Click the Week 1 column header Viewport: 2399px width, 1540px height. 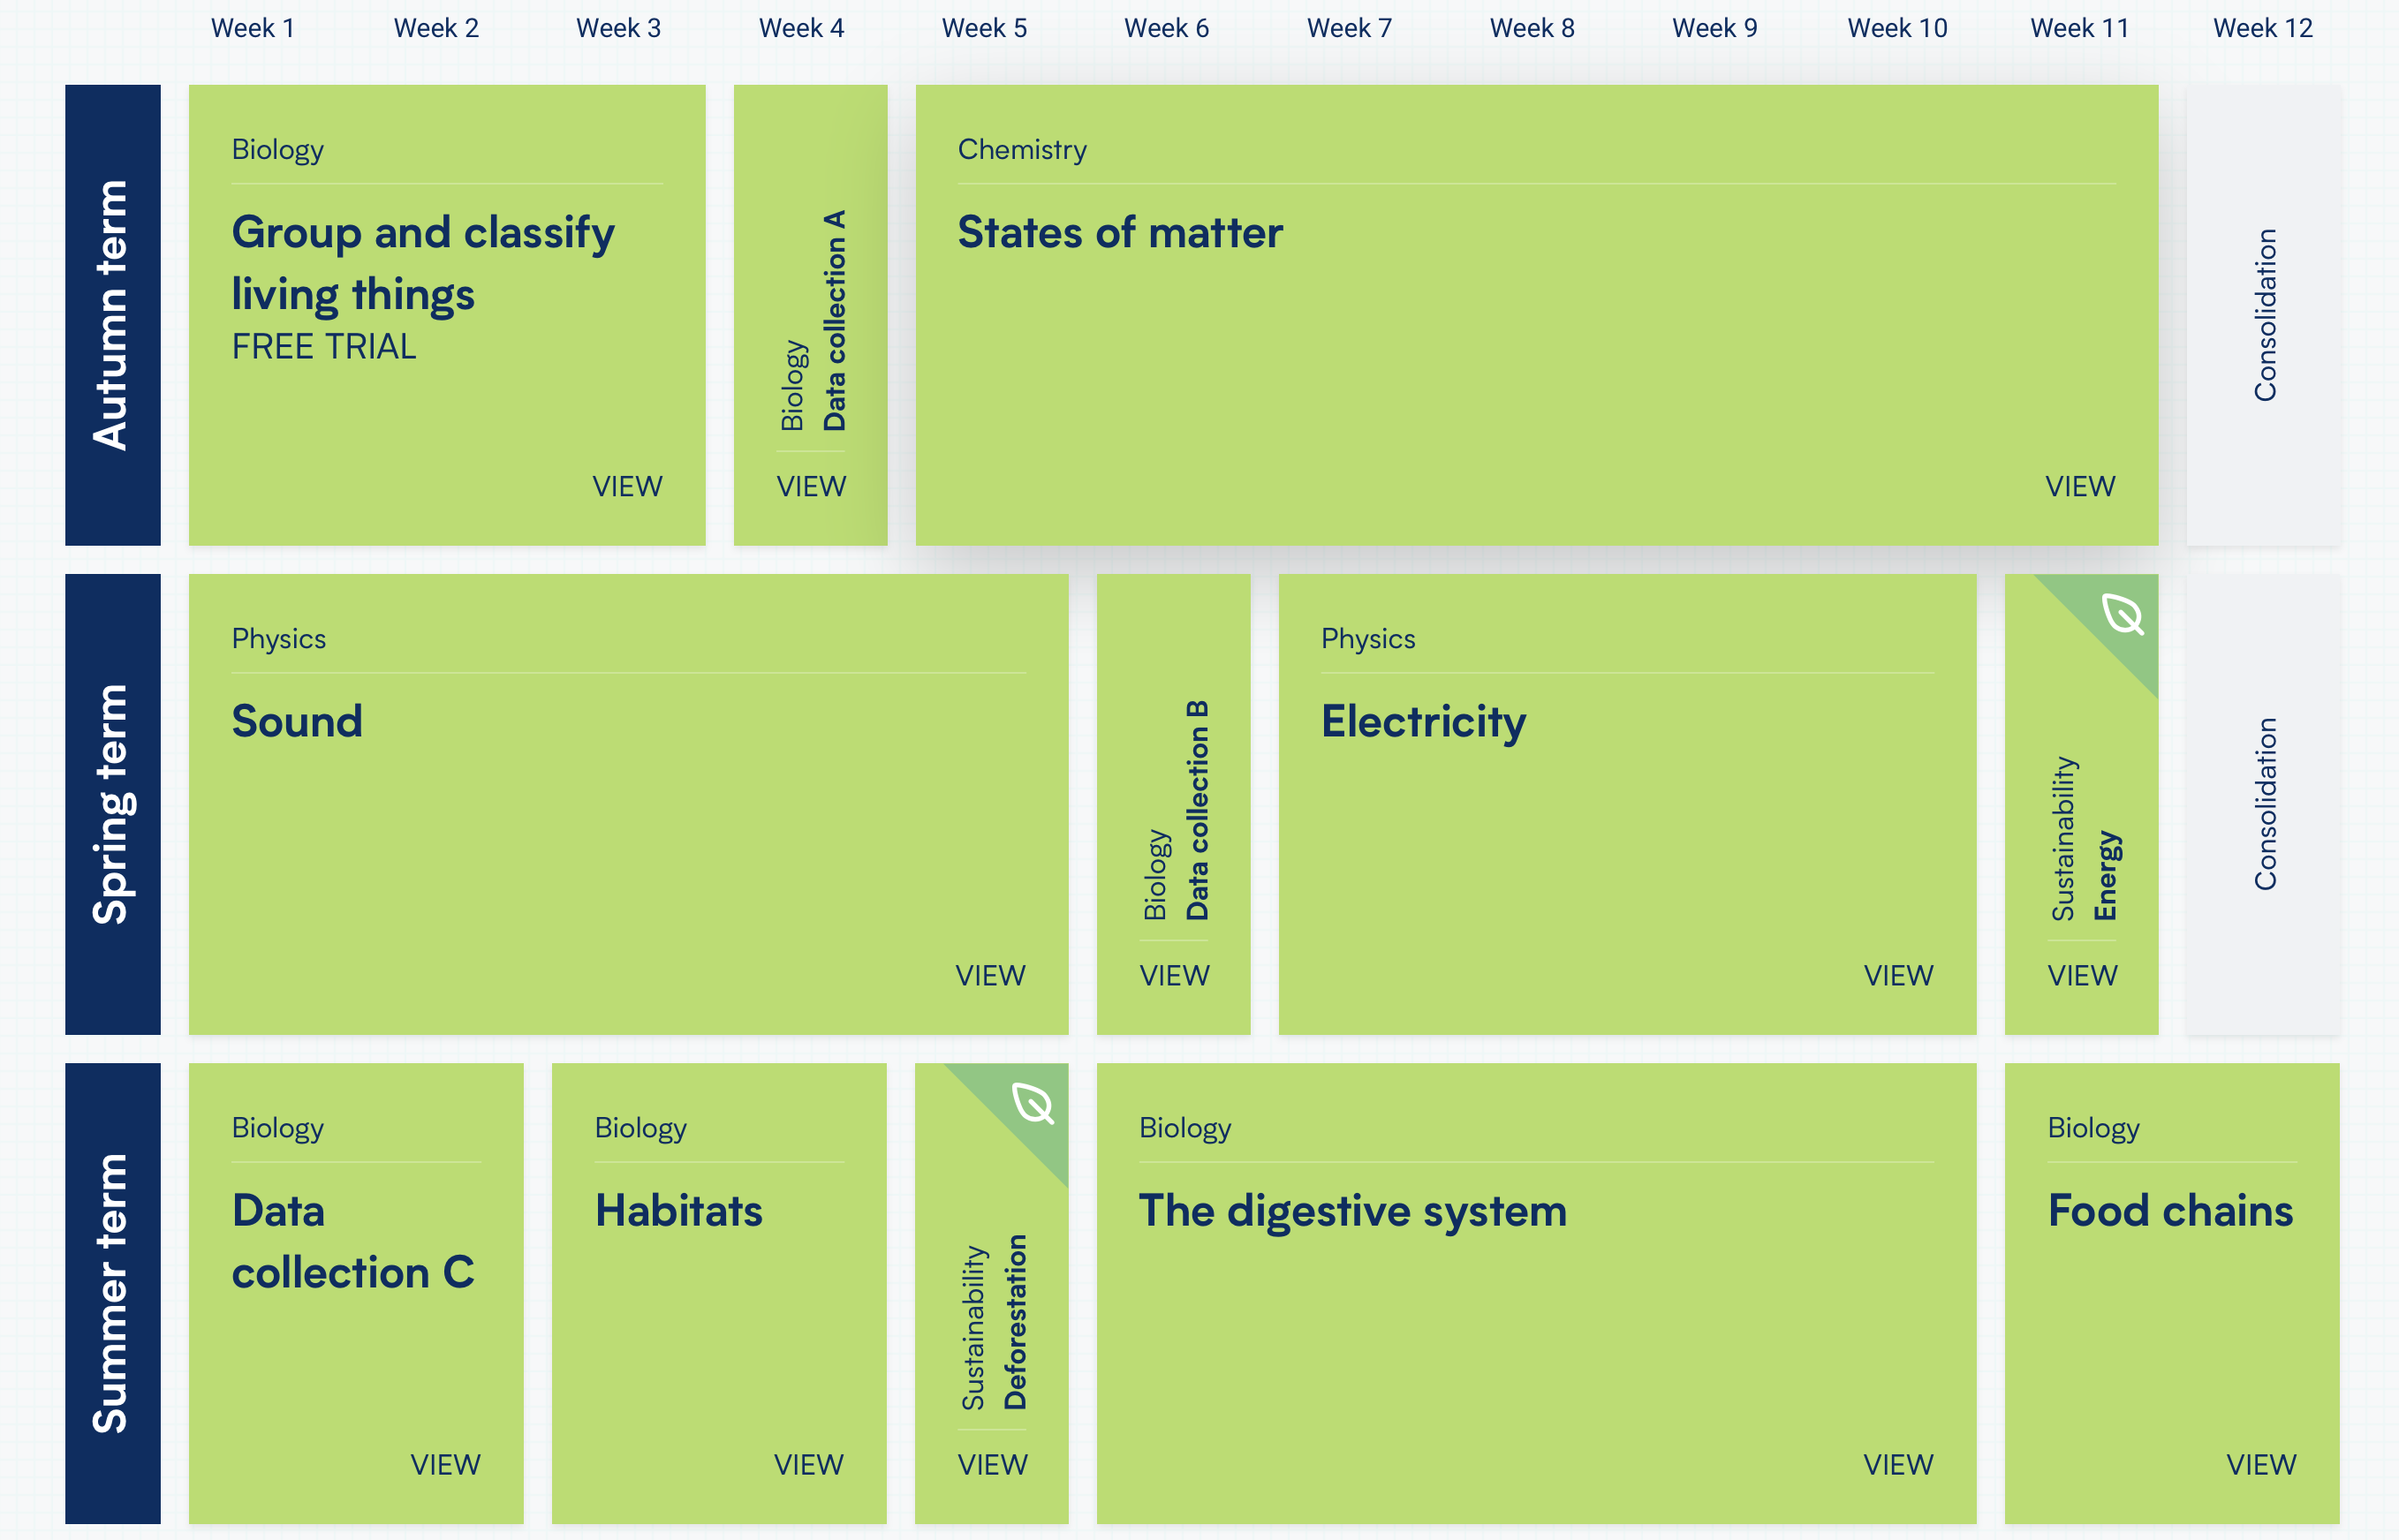pos(253,28)
